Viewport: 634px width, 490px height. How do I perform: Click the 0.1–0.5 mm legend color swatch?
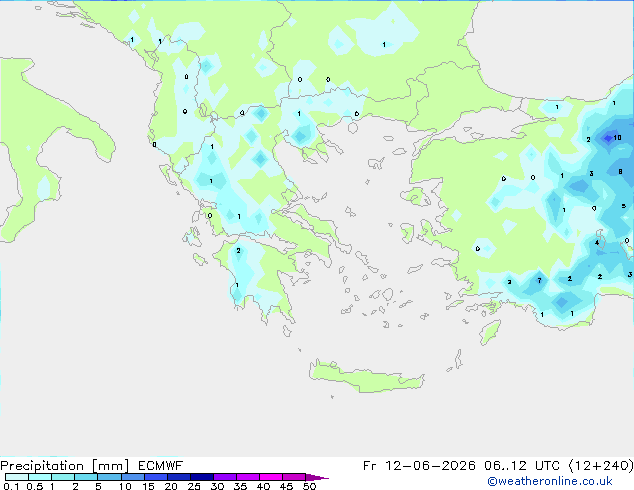pos(17,477)
